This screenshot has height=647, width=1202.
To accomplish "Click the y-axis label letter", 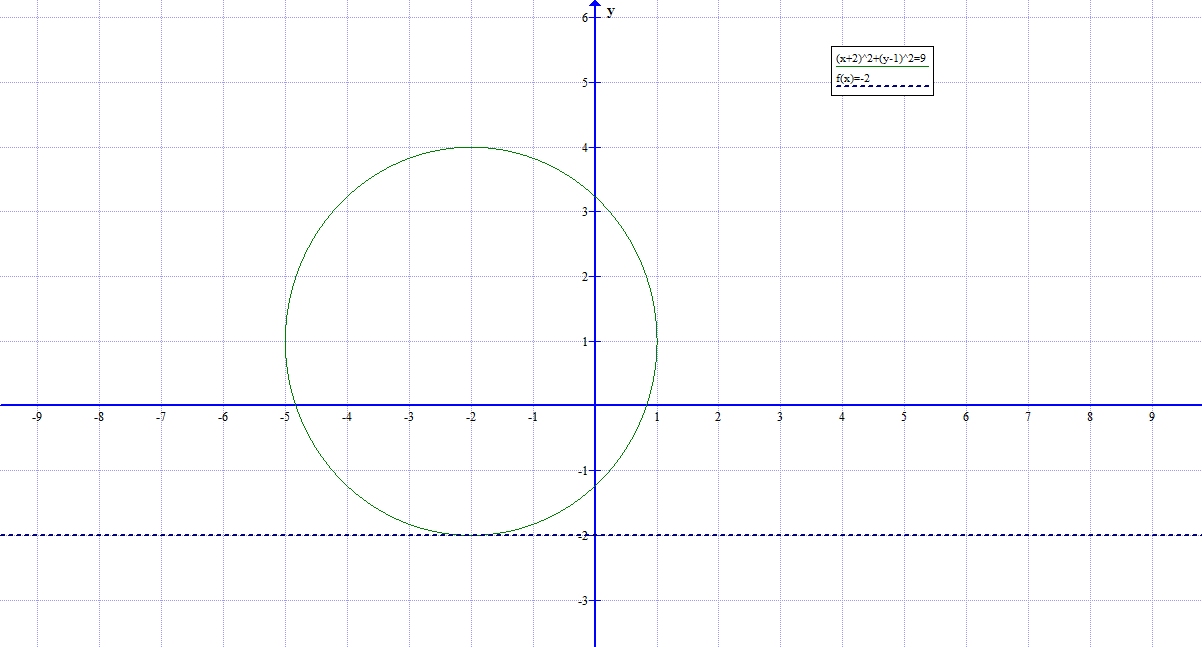I will pos(610,11).
